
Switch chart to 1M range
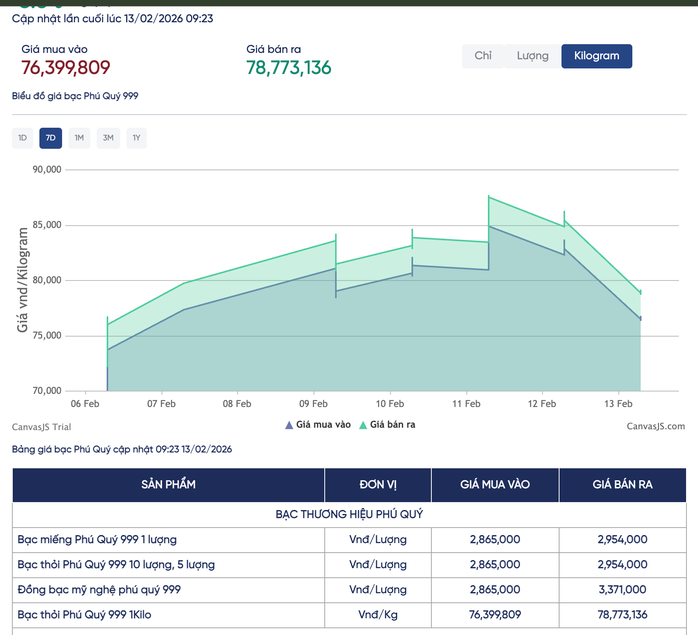click(79, 138)
